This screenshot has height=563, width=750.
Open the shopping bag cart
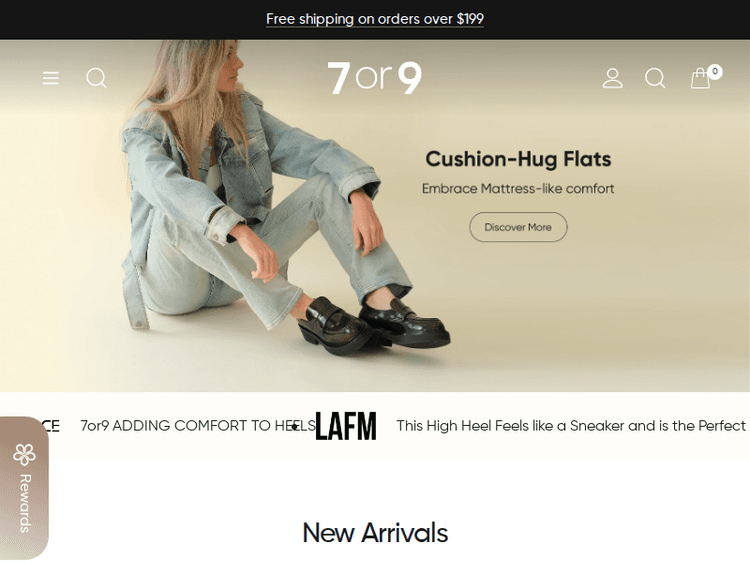(x=700, y=78)
